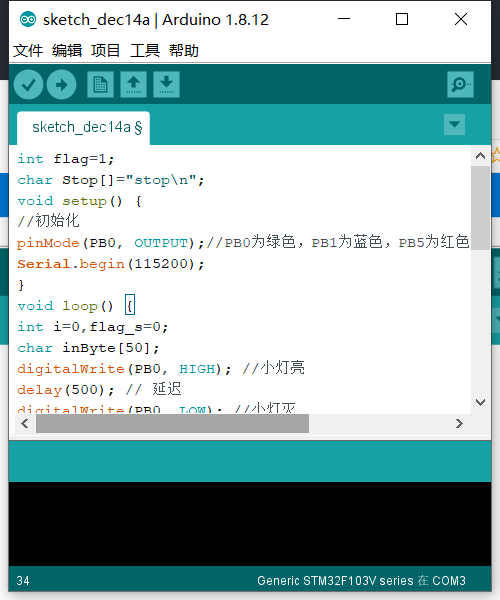Click the 'char inByte[50];' line
Screen dimensions: 500x600
88,348
